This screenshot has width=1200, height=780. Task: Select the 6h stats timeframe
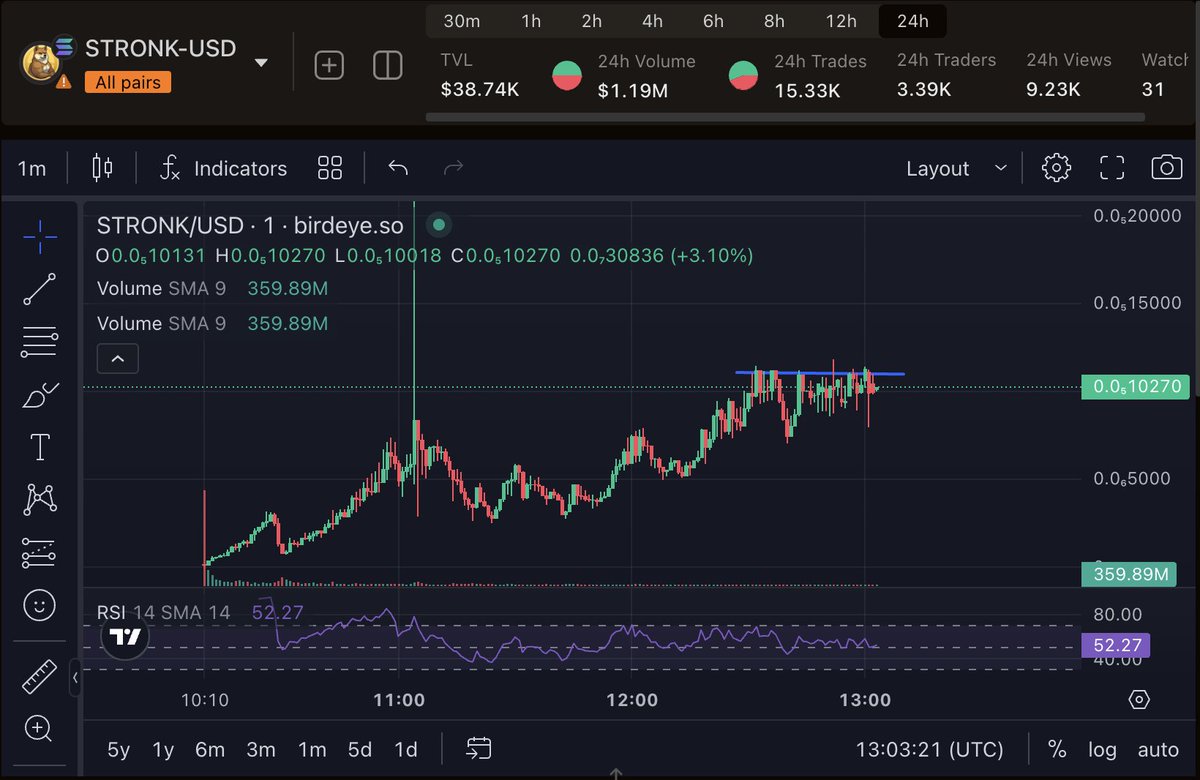tap(713, 21)
